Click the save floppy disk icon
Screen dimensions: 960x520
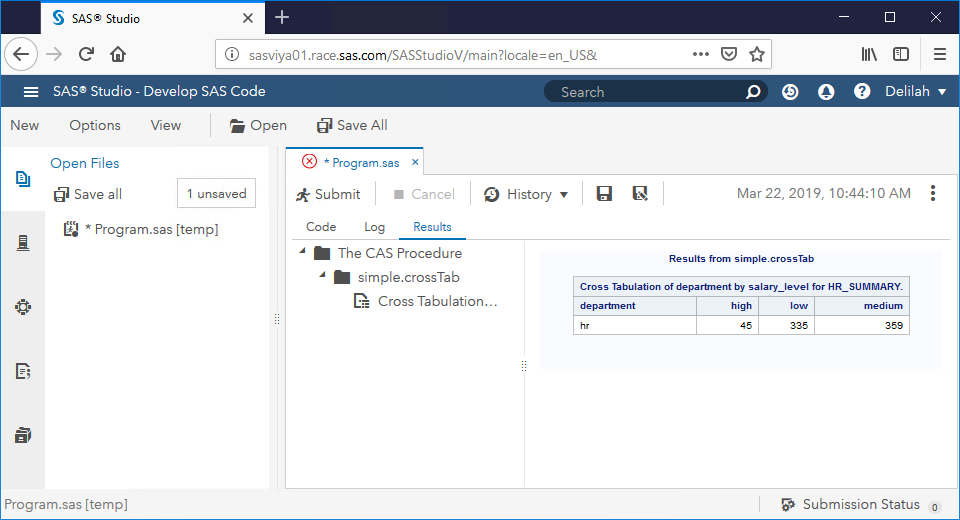pyautogui.click(x=604, y=194)
